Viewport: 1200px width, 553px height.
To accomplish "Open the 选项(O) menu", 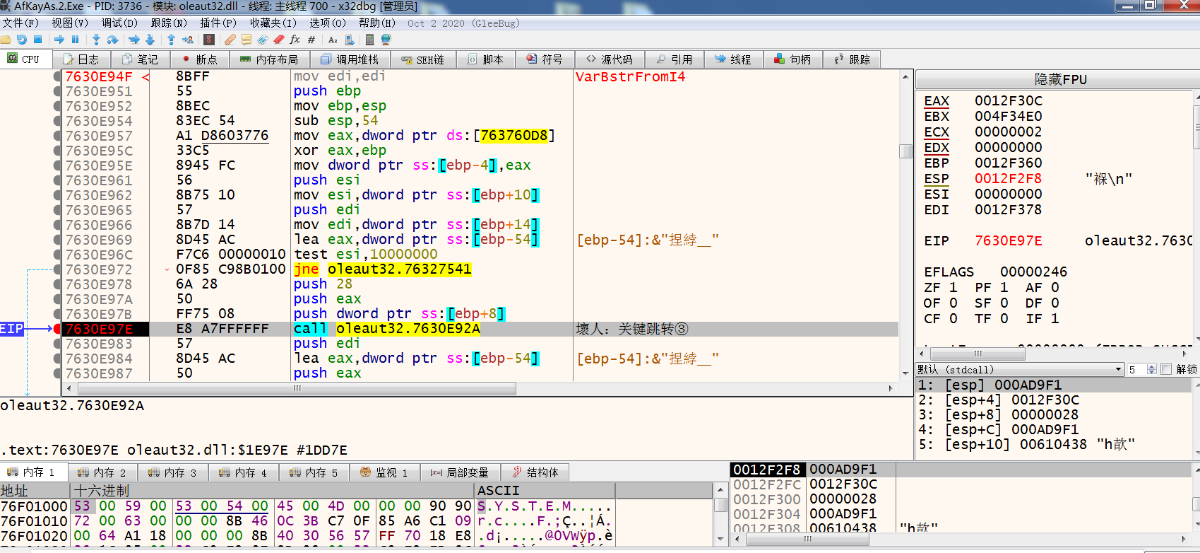I will click(328, 22).
